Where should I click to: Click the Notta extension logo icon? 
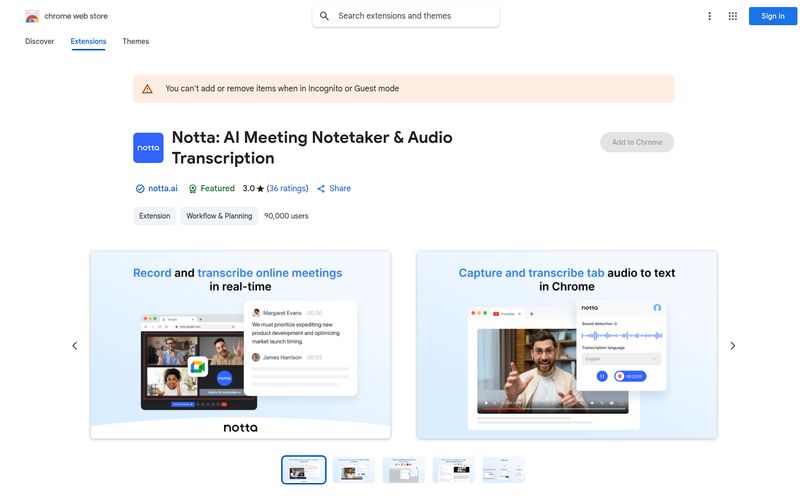148,147
